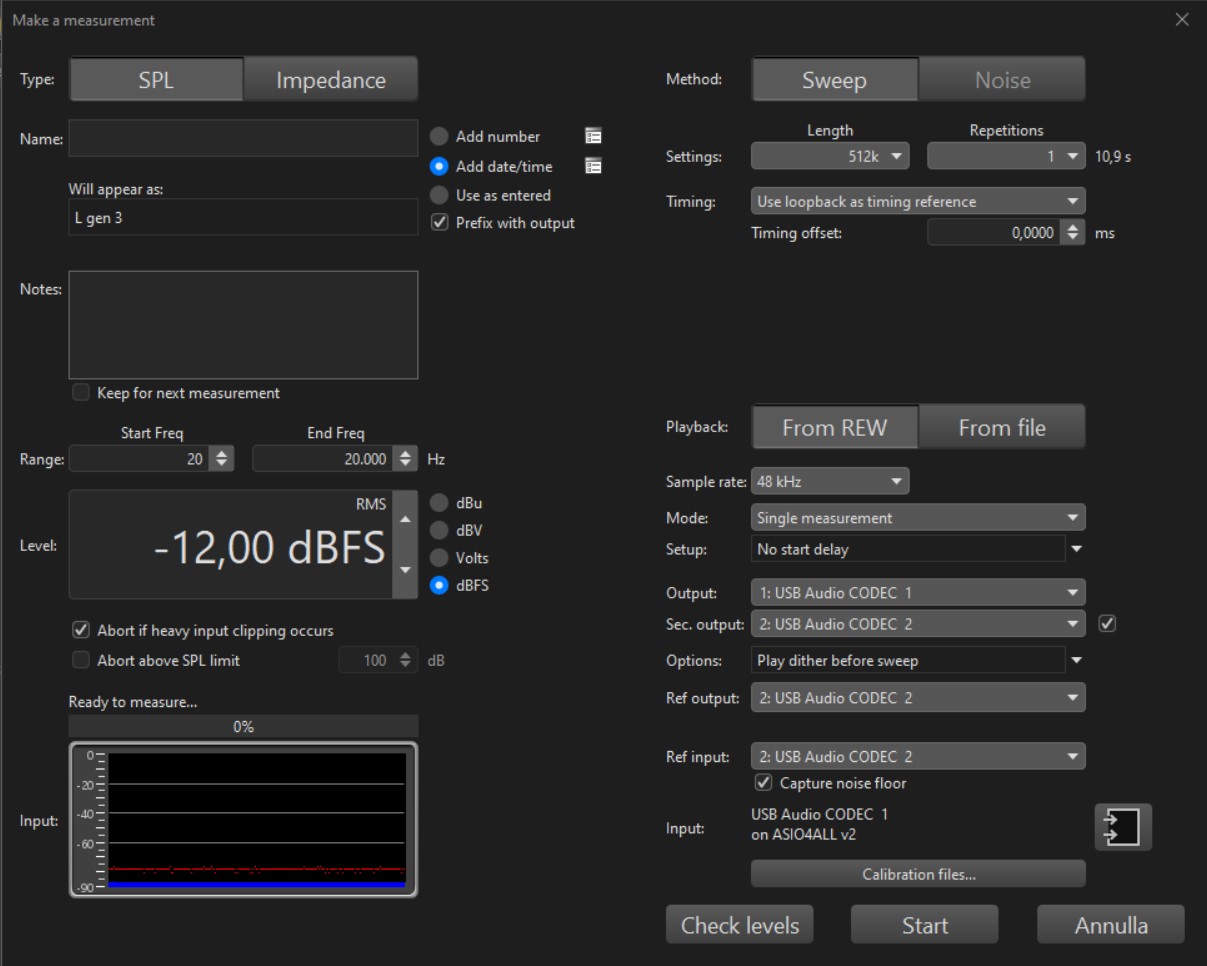Toggle the Capture noise floor checkbox
The image size is (1207, 966).
765,783
